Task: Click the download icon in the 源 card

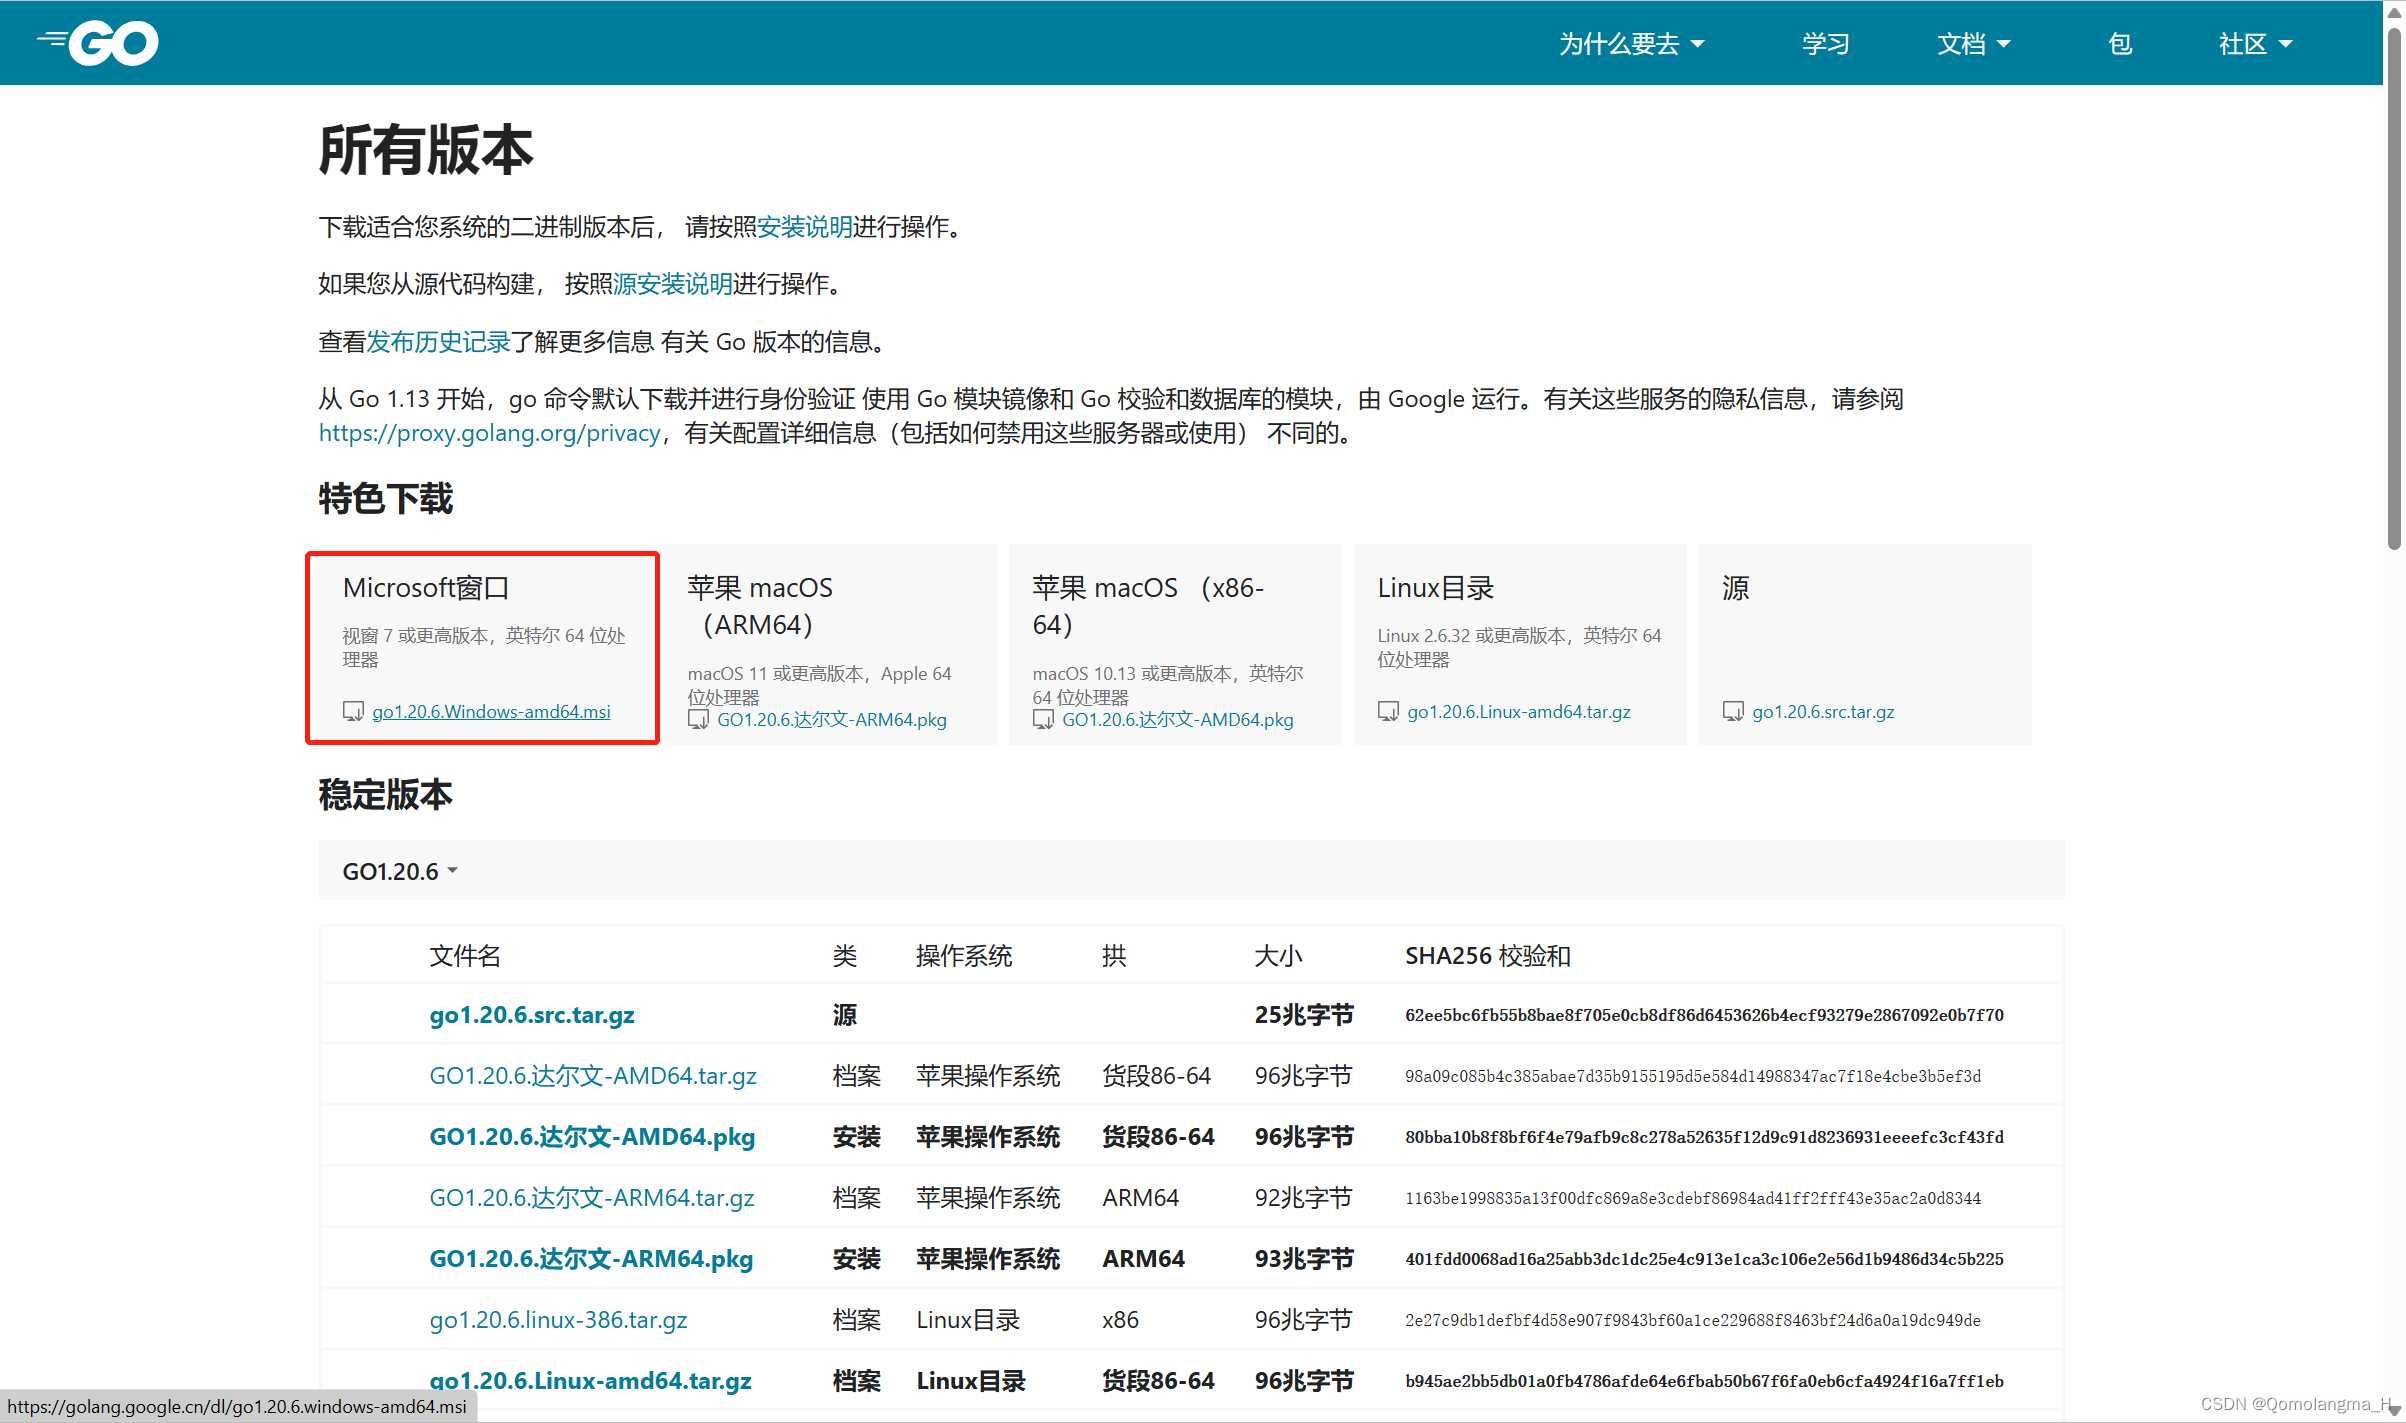Action: (1733, 711)
